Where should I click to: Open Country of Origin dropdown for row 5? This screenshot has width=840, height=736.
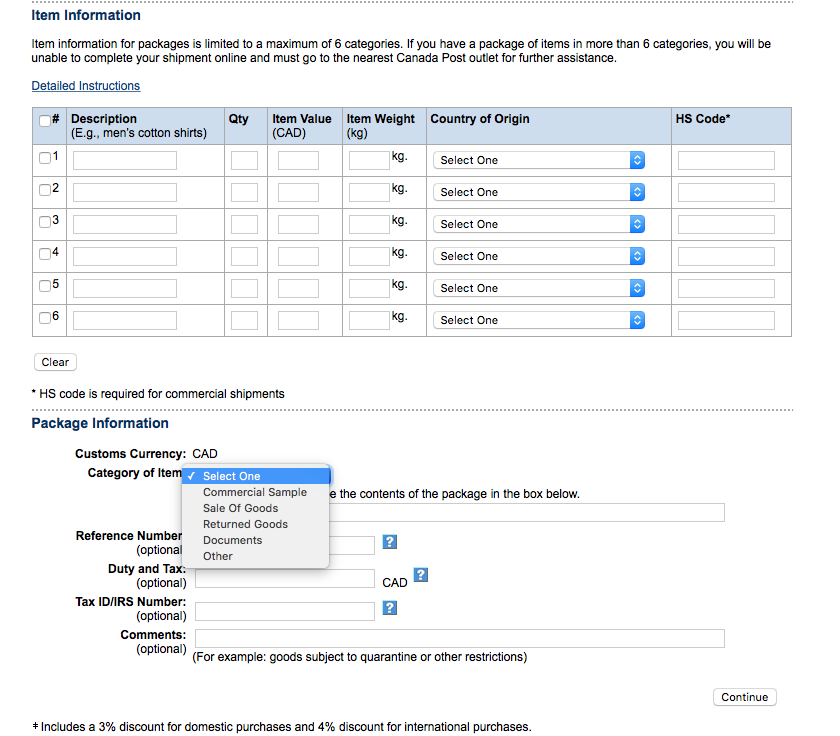tap(538, 288)
